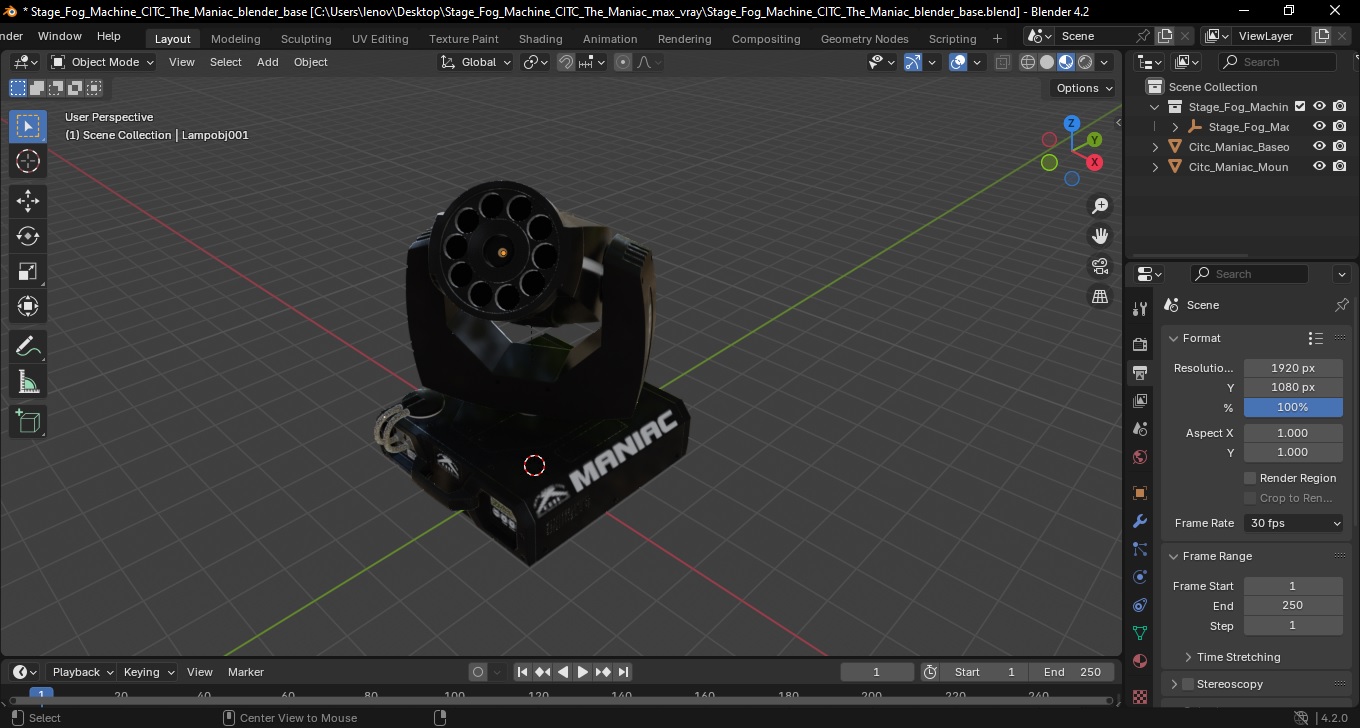The image size is (1360, 728).
Task: Open the World properties tab
Action: coord(1140,457)
